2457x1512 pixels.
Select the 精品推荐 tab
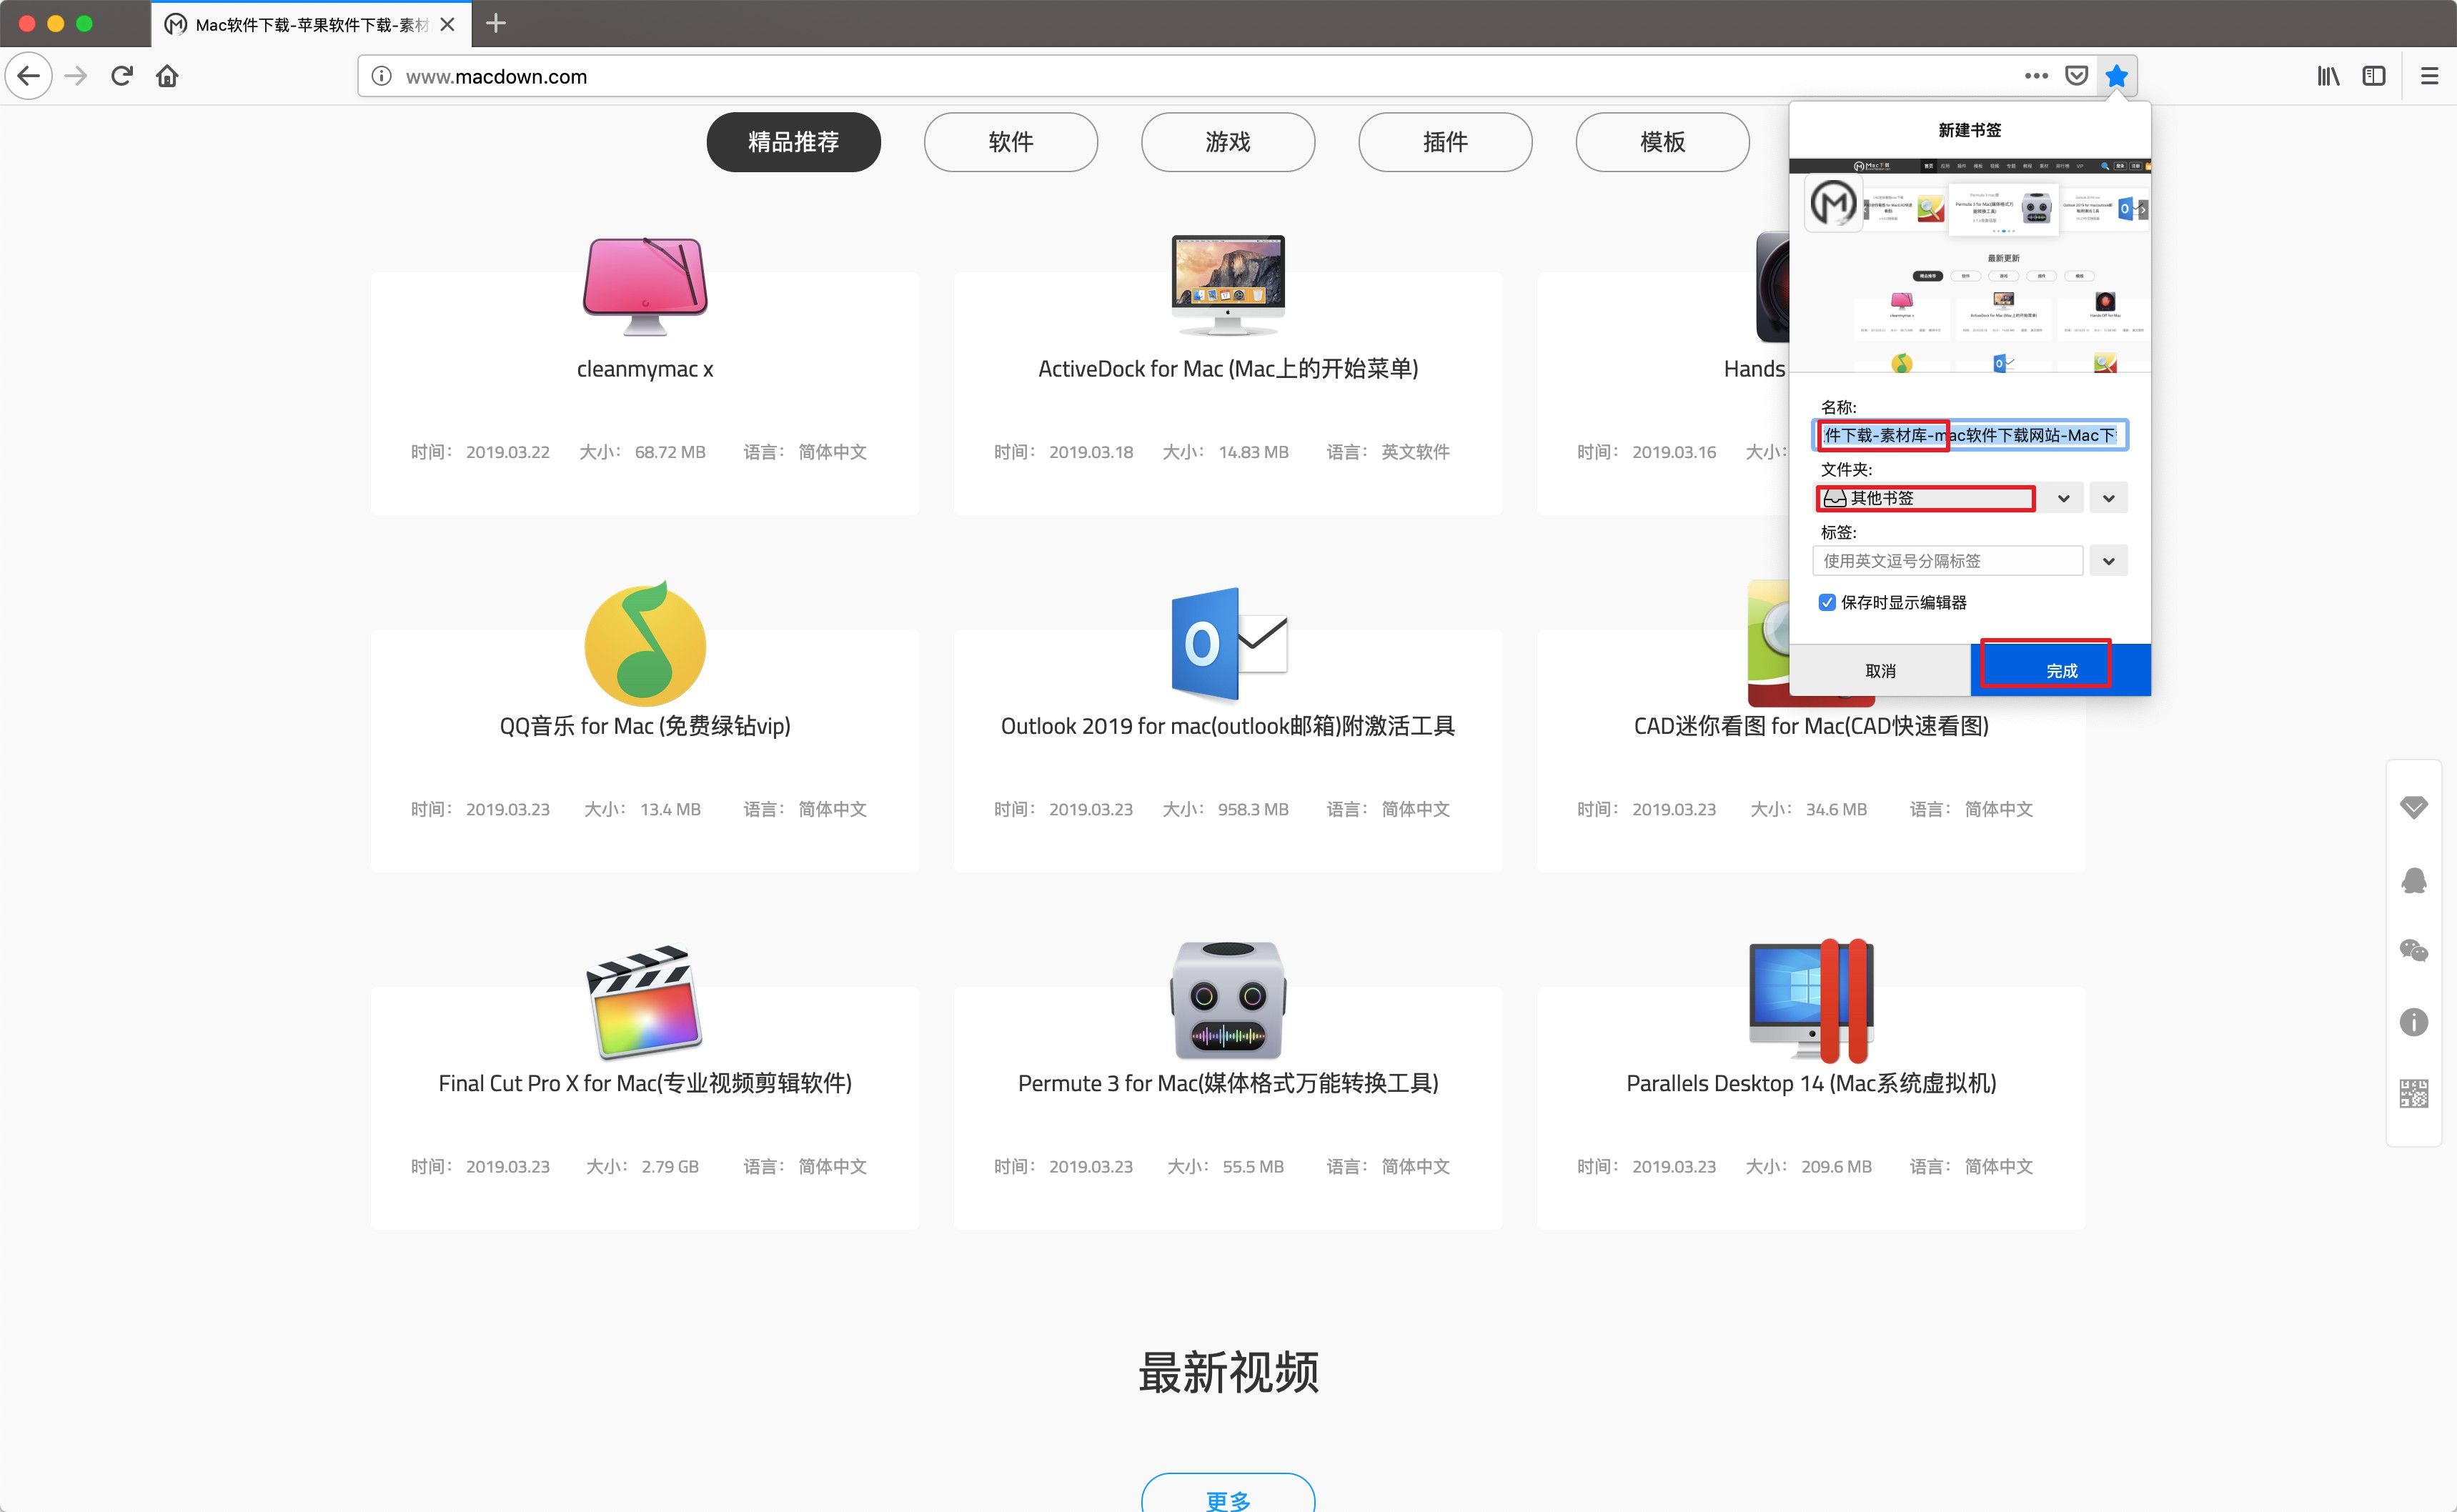[793, 142]
